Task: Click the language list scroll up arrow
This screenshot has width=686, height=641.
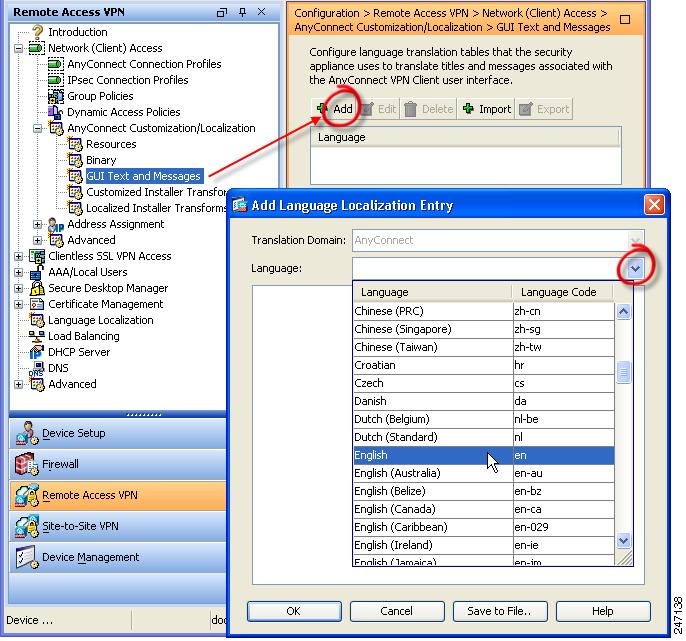Action: pyautogui.click(x=623, y=312)
